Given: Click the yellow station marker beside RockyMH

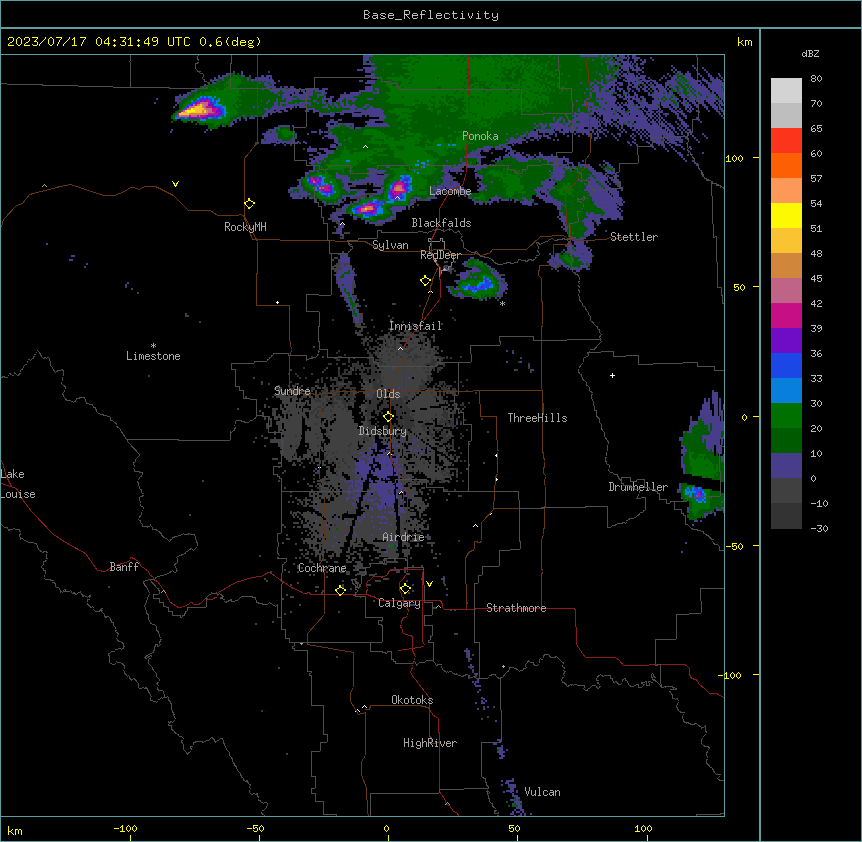Looking at the screenshot, I should [249, 204].
